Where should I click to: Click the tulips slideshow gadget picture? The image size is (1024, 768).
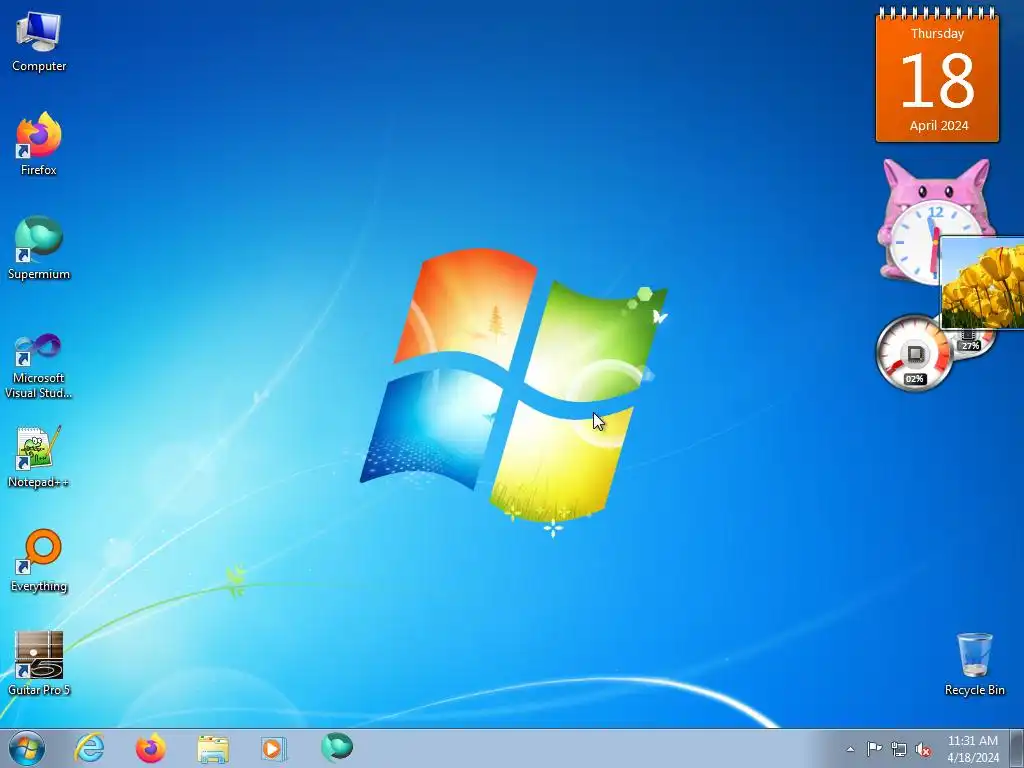(982, 283)
